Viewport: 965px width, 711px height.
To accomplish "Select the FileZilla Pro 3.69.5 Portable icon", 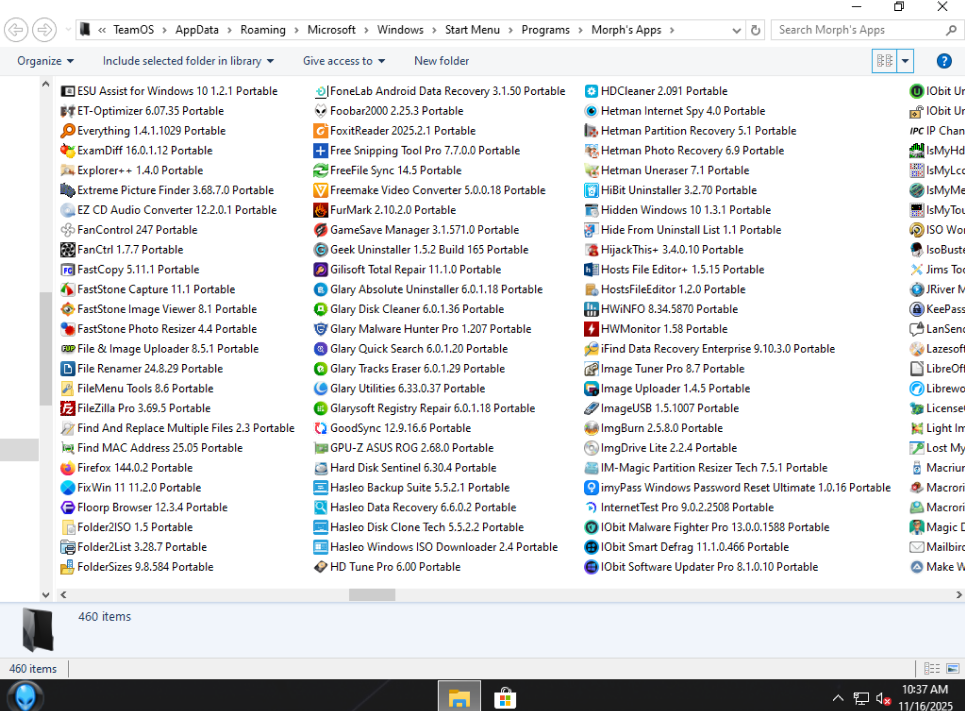I will click(68, 408).
